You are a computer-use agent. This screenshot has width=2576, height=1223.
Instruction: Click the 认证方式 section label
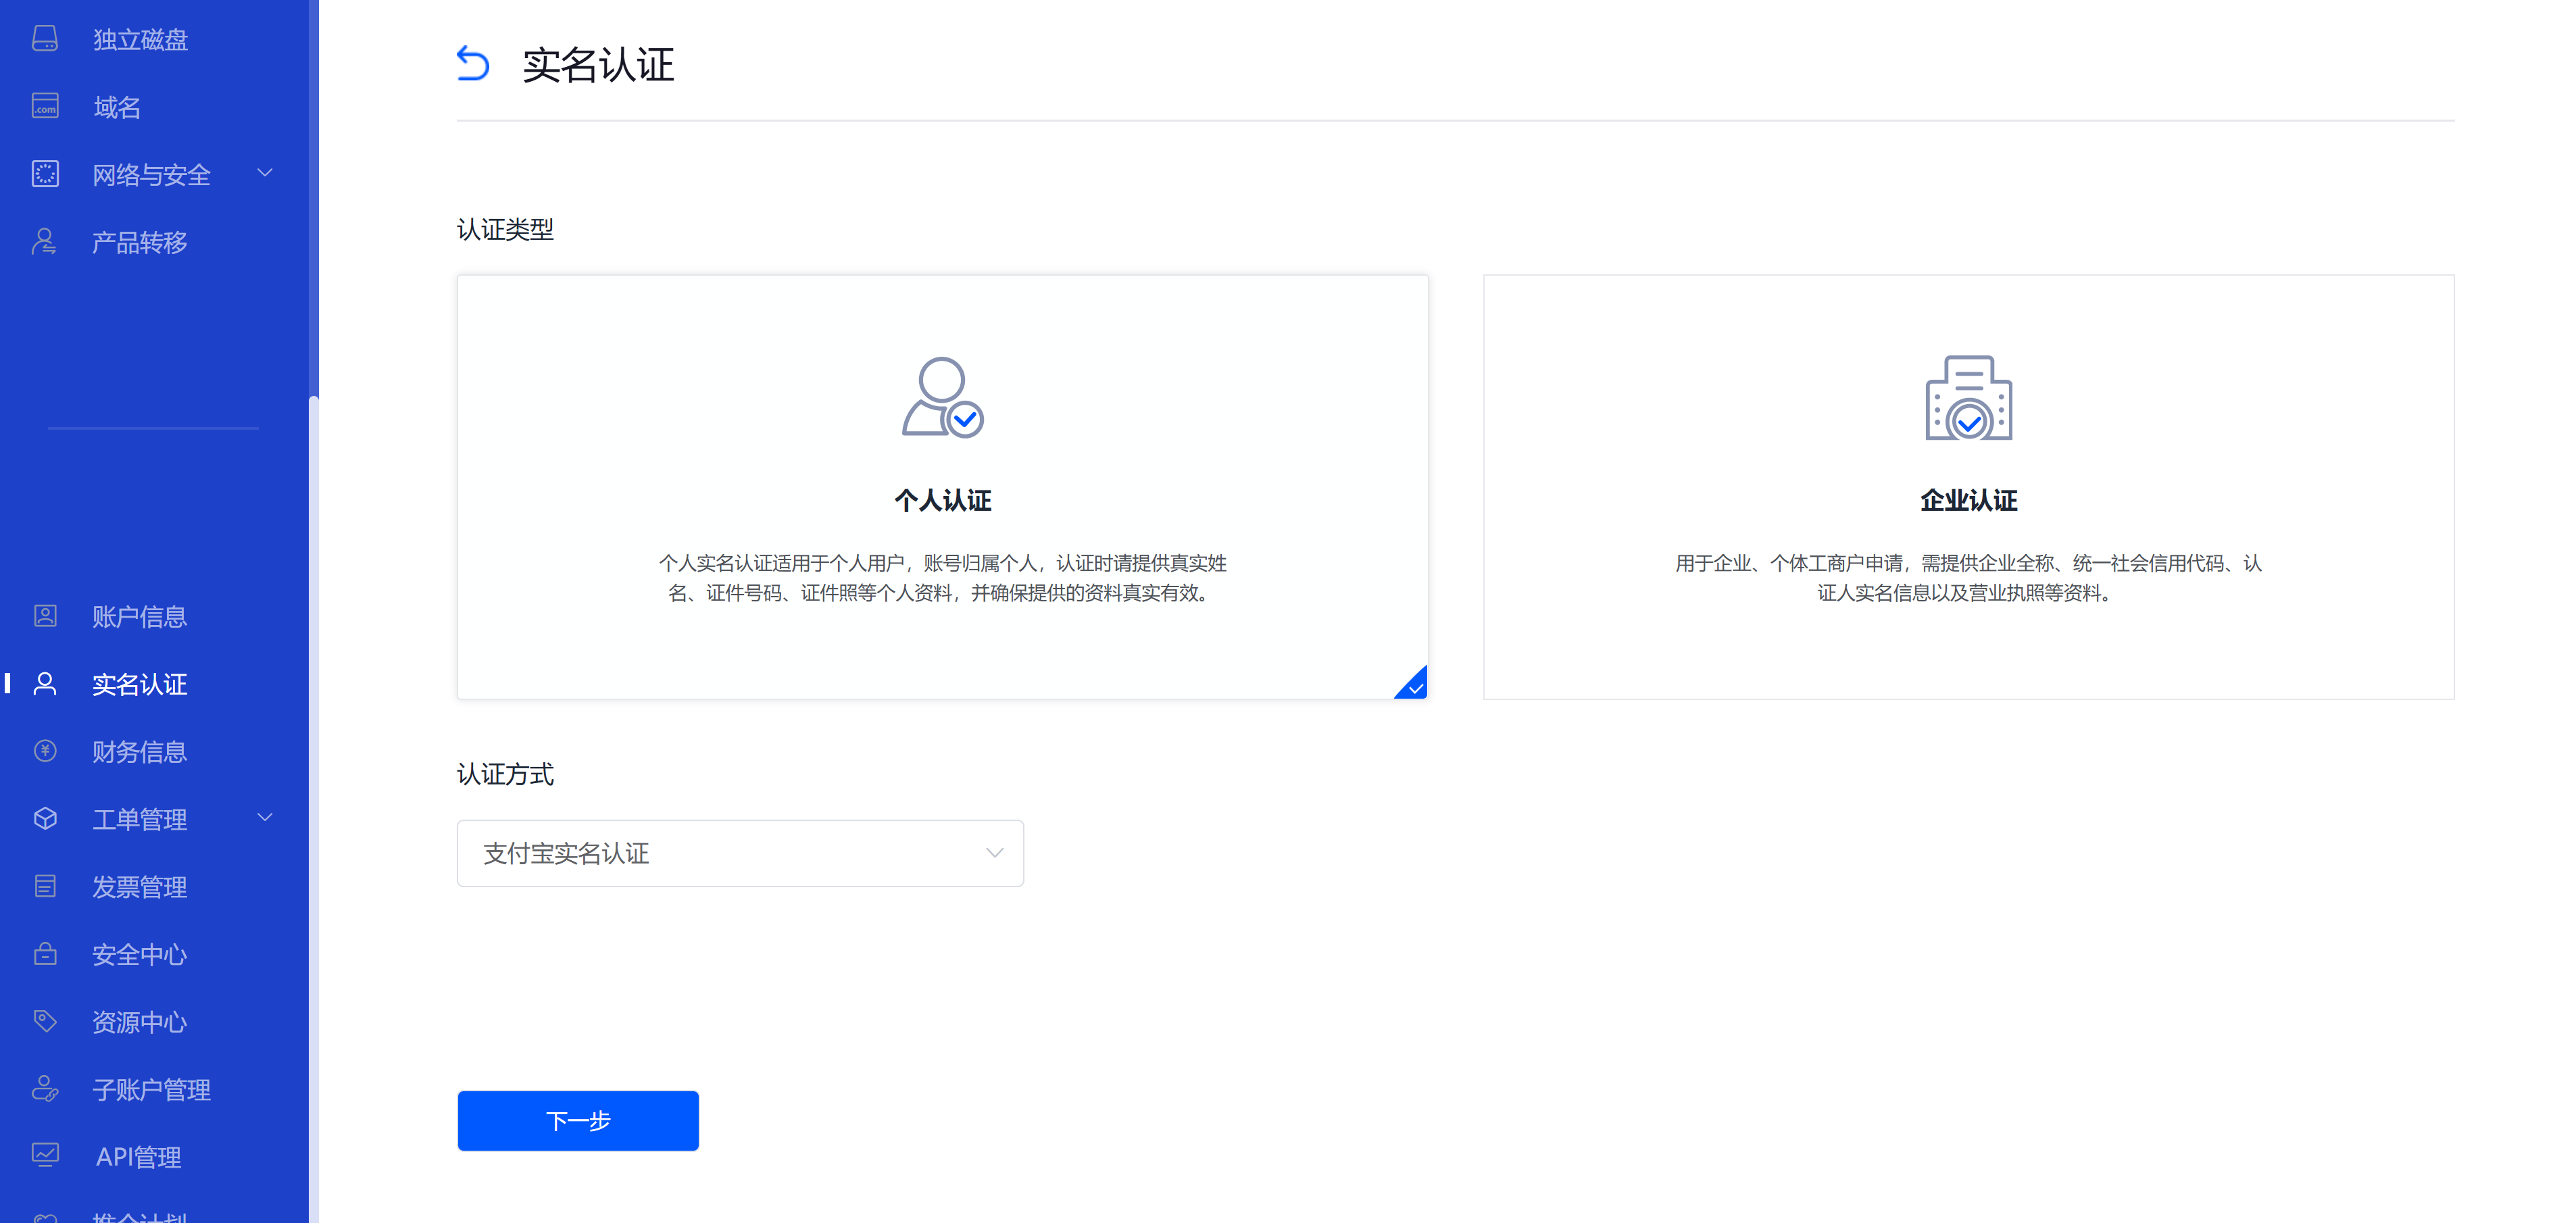pyautogui.click(x=505, y=774)
